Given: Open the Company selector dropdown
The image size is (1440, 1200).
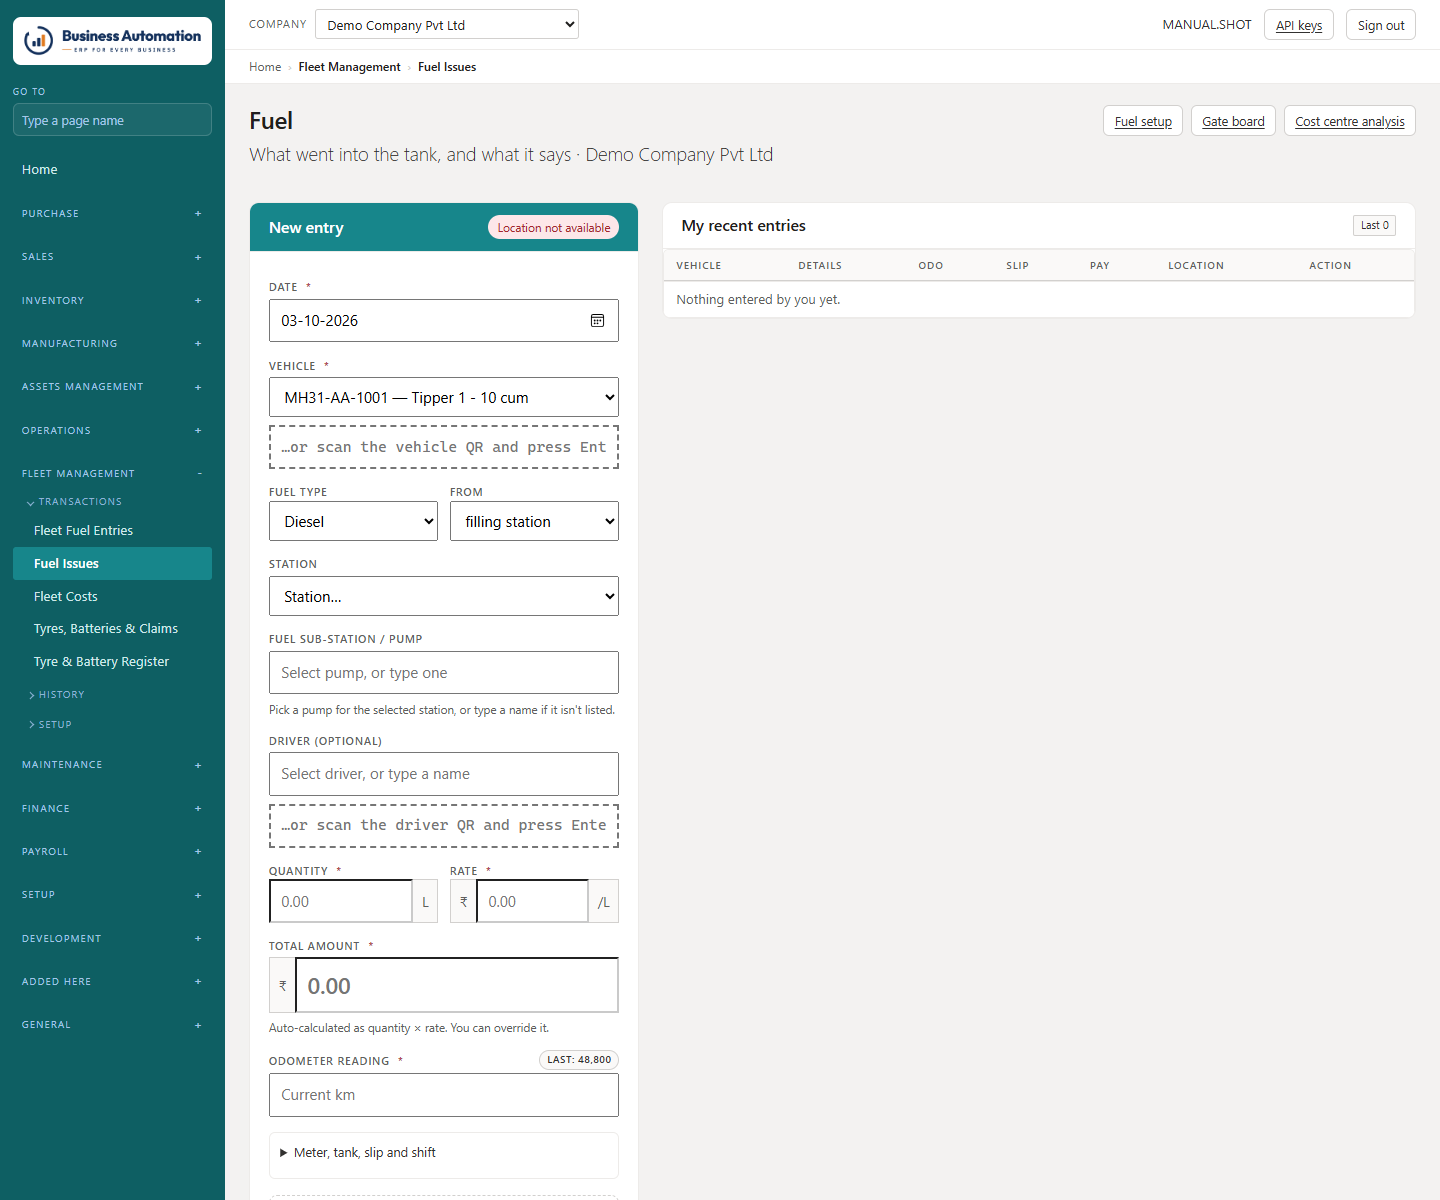Looking at the screenshot, I should pyautogui.click(x=447, y=25).
